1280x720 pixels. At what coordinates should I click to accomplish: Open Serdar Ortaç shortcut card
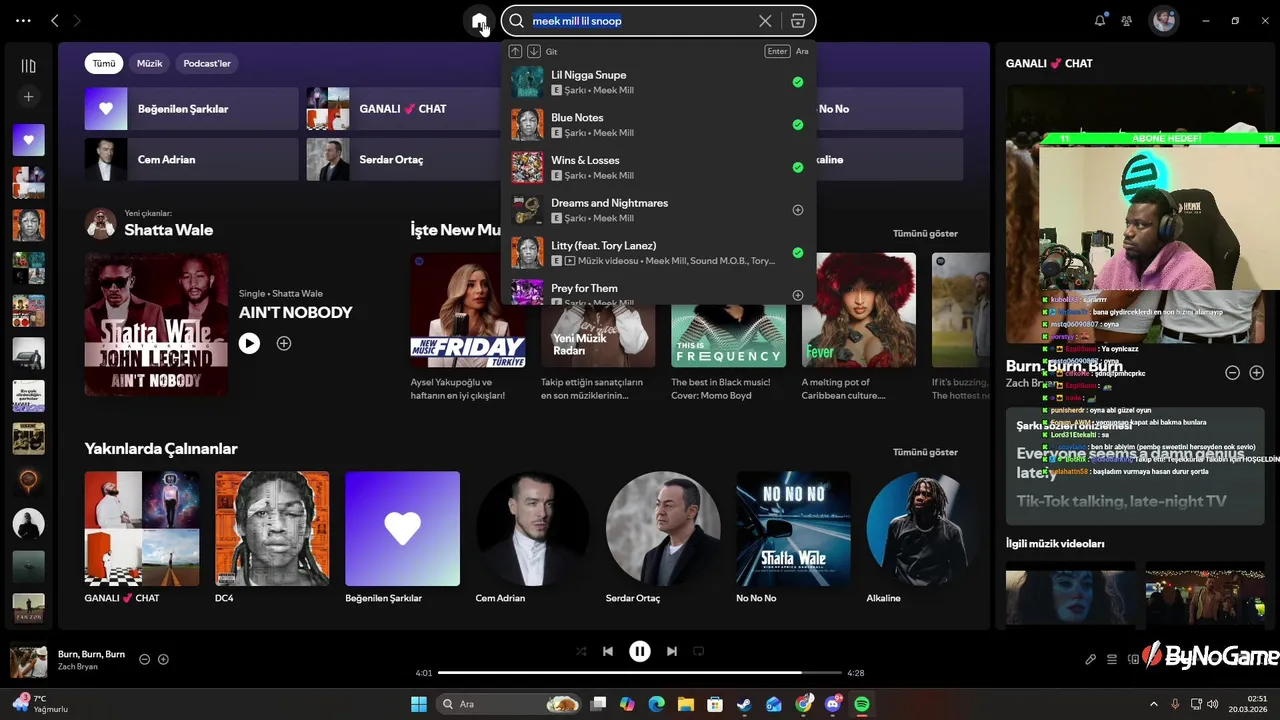tap(405, 160)
